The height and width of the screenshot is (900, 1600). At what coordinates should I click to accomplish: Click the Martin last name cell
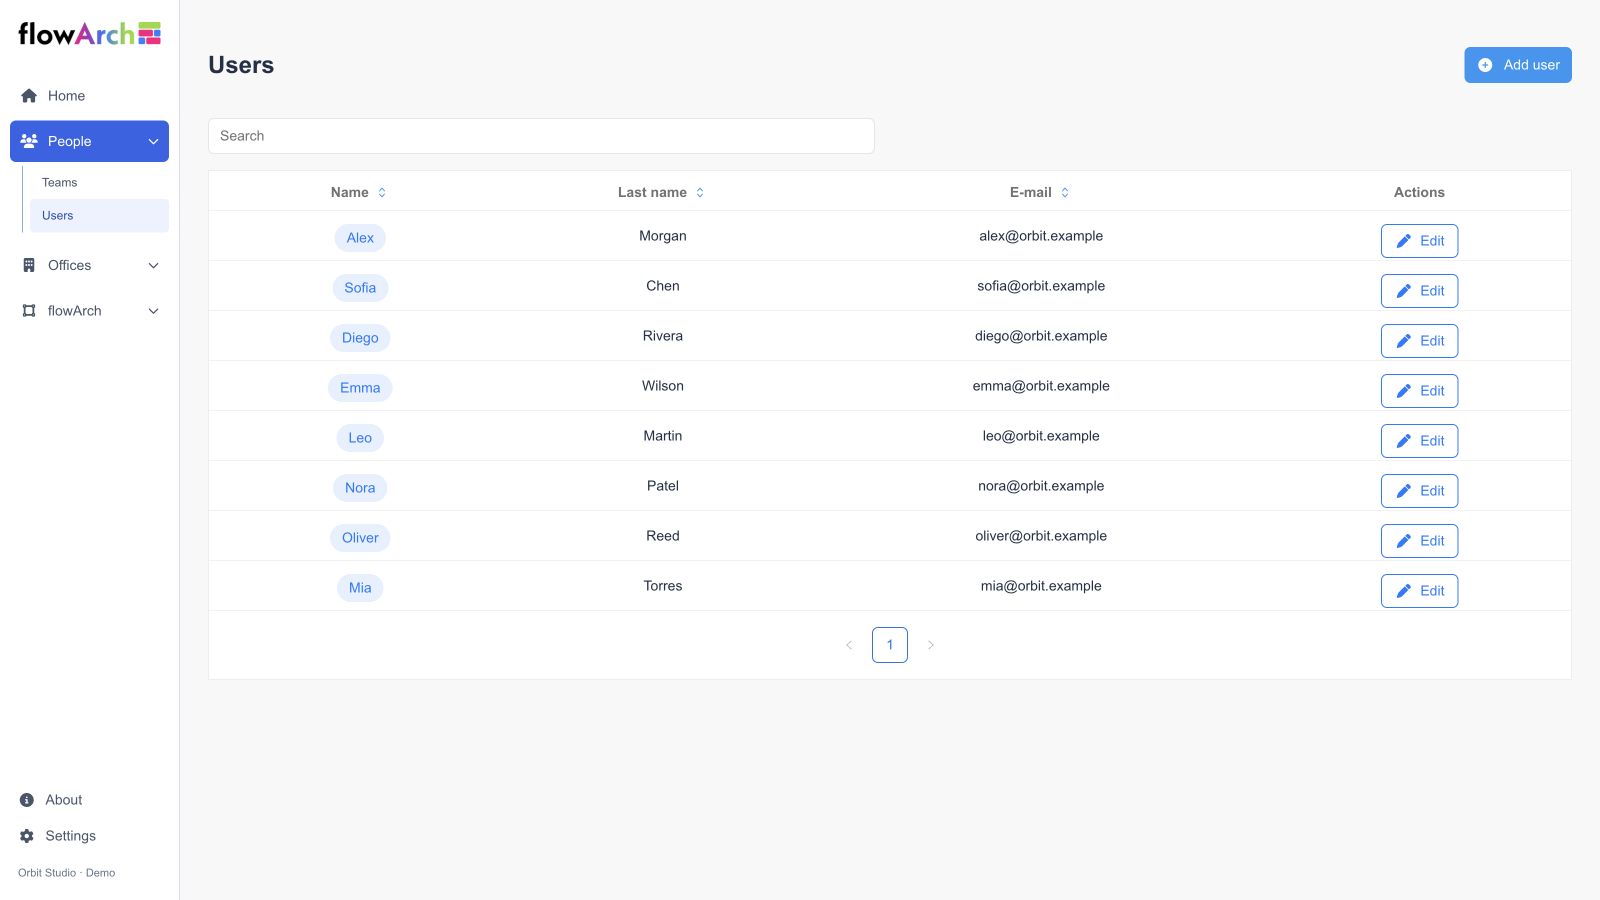coord(663,436)
